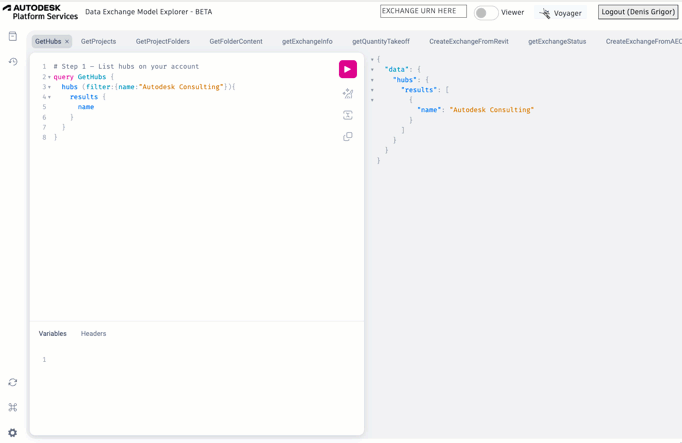Click the "results" keyword on query line 4
The width and height of the screenshot is (682, 443).
(84, 97)
